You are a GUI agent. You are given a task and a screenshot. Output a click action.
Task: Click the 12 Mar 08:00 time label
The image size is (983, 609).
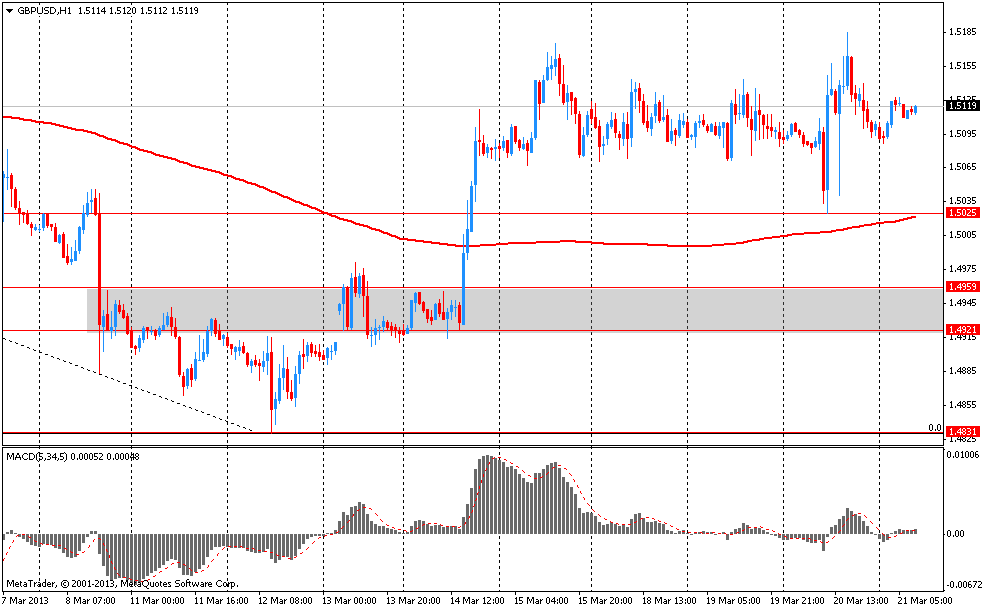(286, 601)
